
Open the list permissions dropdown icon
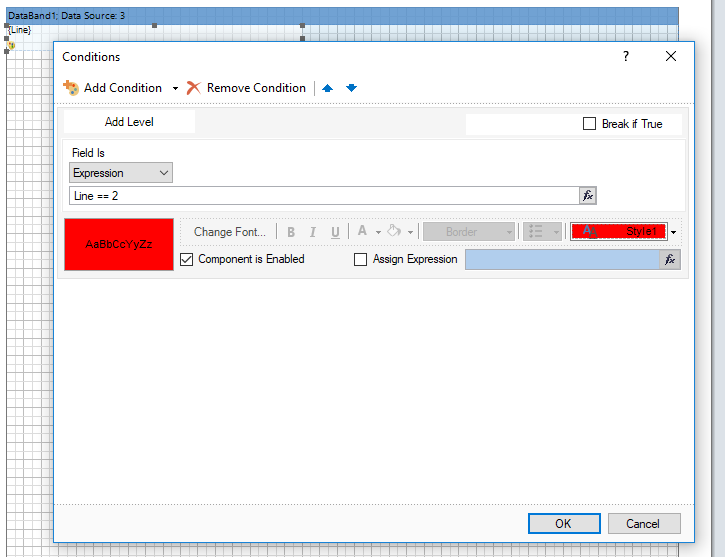542,232
